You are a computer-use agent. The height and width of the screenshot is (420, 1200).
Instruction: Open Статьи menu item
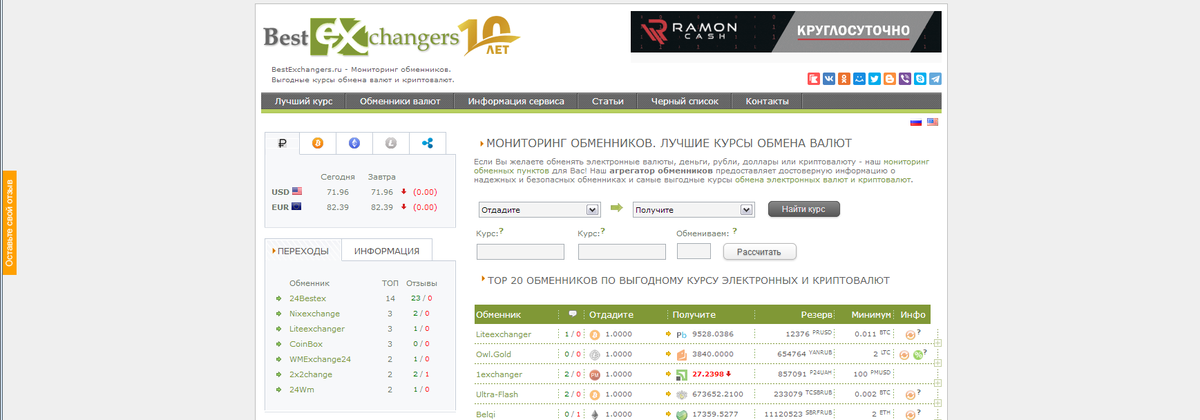click(x=607, y=102)
